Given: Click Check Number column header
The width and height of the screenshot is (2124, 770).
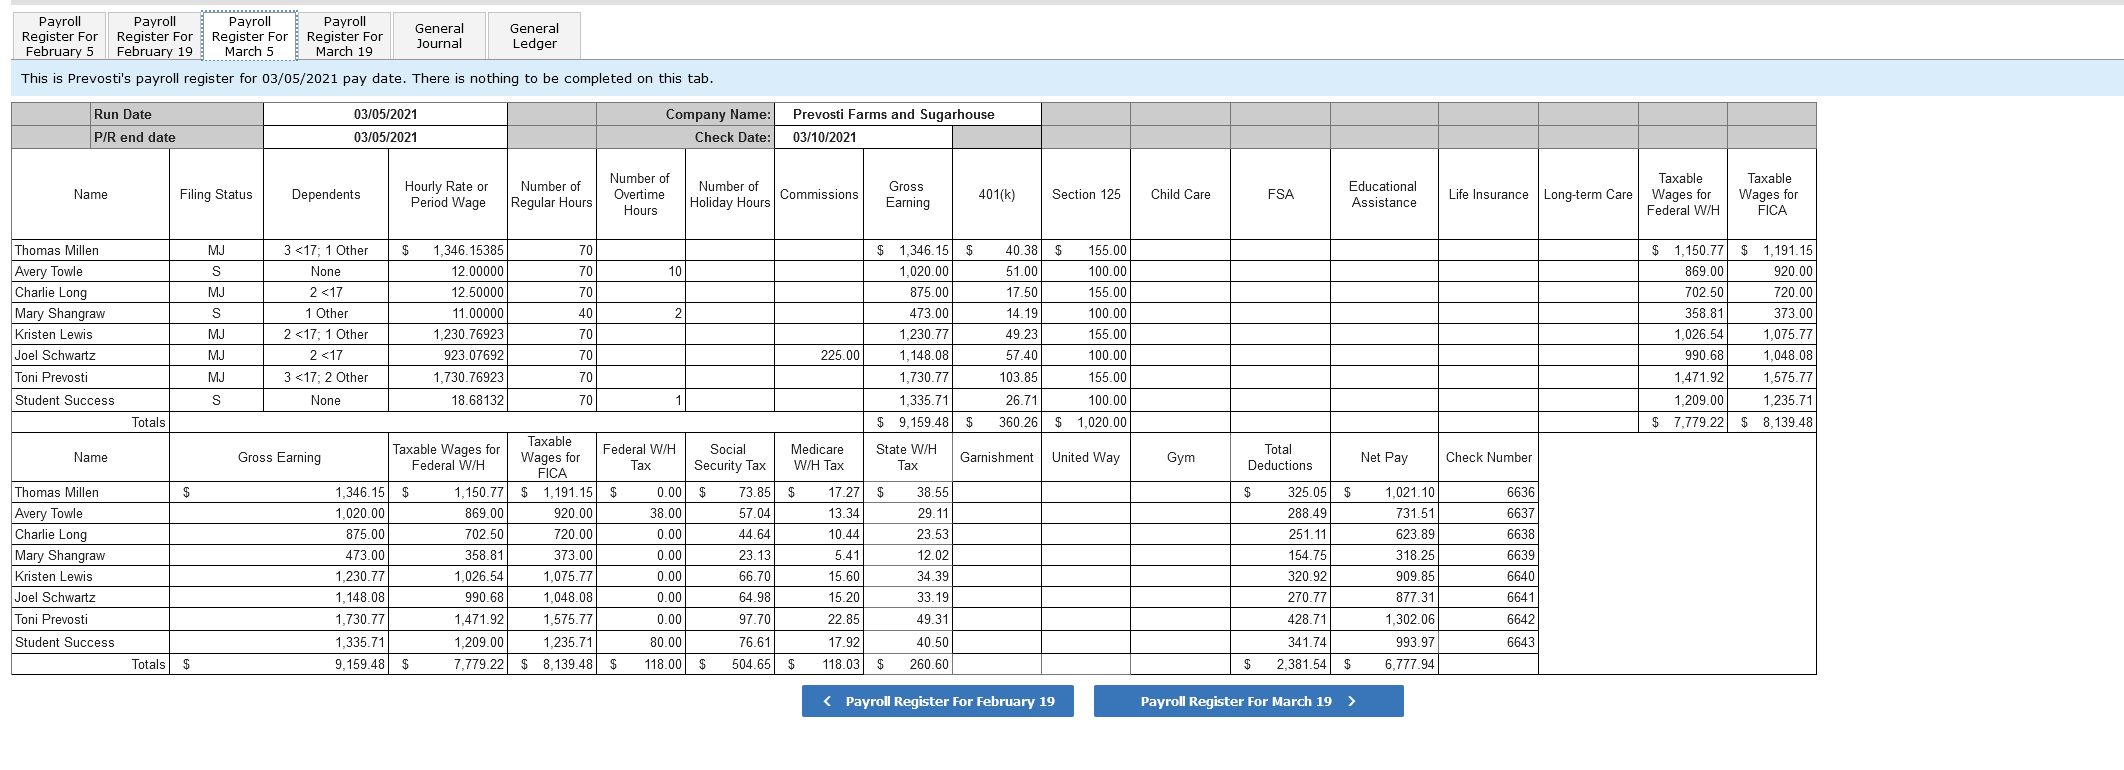Looking at the screenshot, I should [1489, 457].
